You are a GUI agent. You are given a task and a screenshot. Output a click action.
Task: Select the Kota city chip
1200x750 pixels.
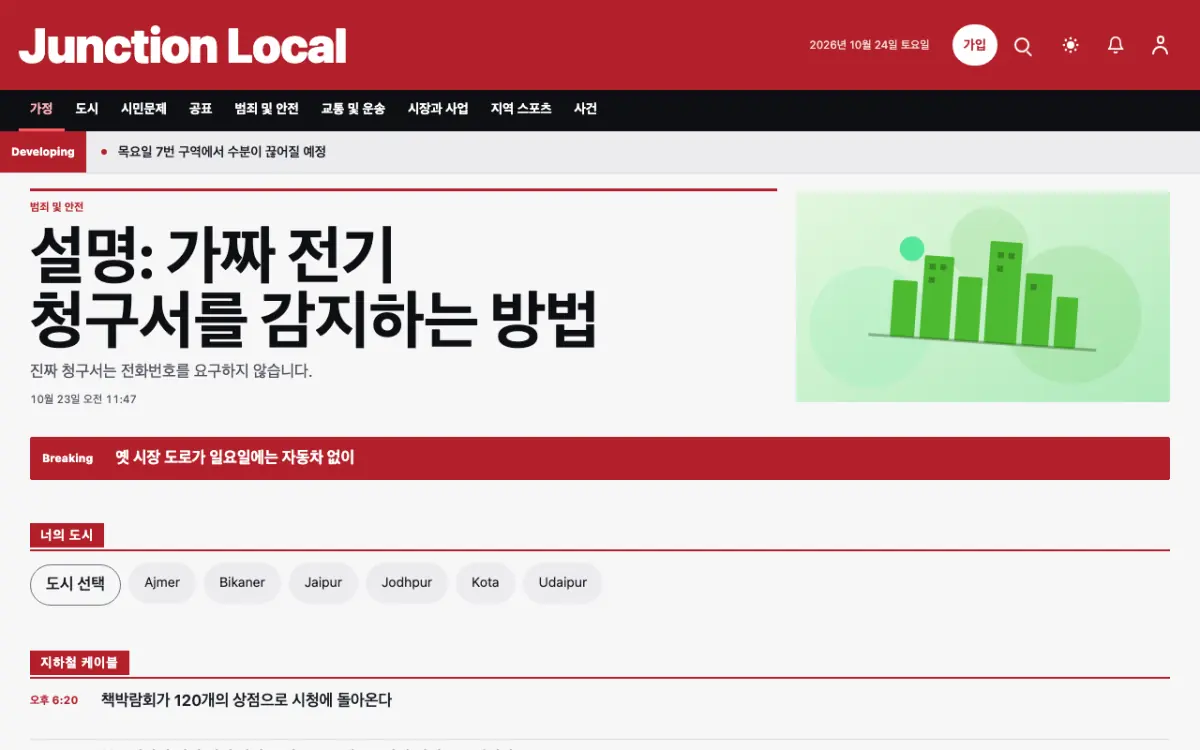point(485,583)
